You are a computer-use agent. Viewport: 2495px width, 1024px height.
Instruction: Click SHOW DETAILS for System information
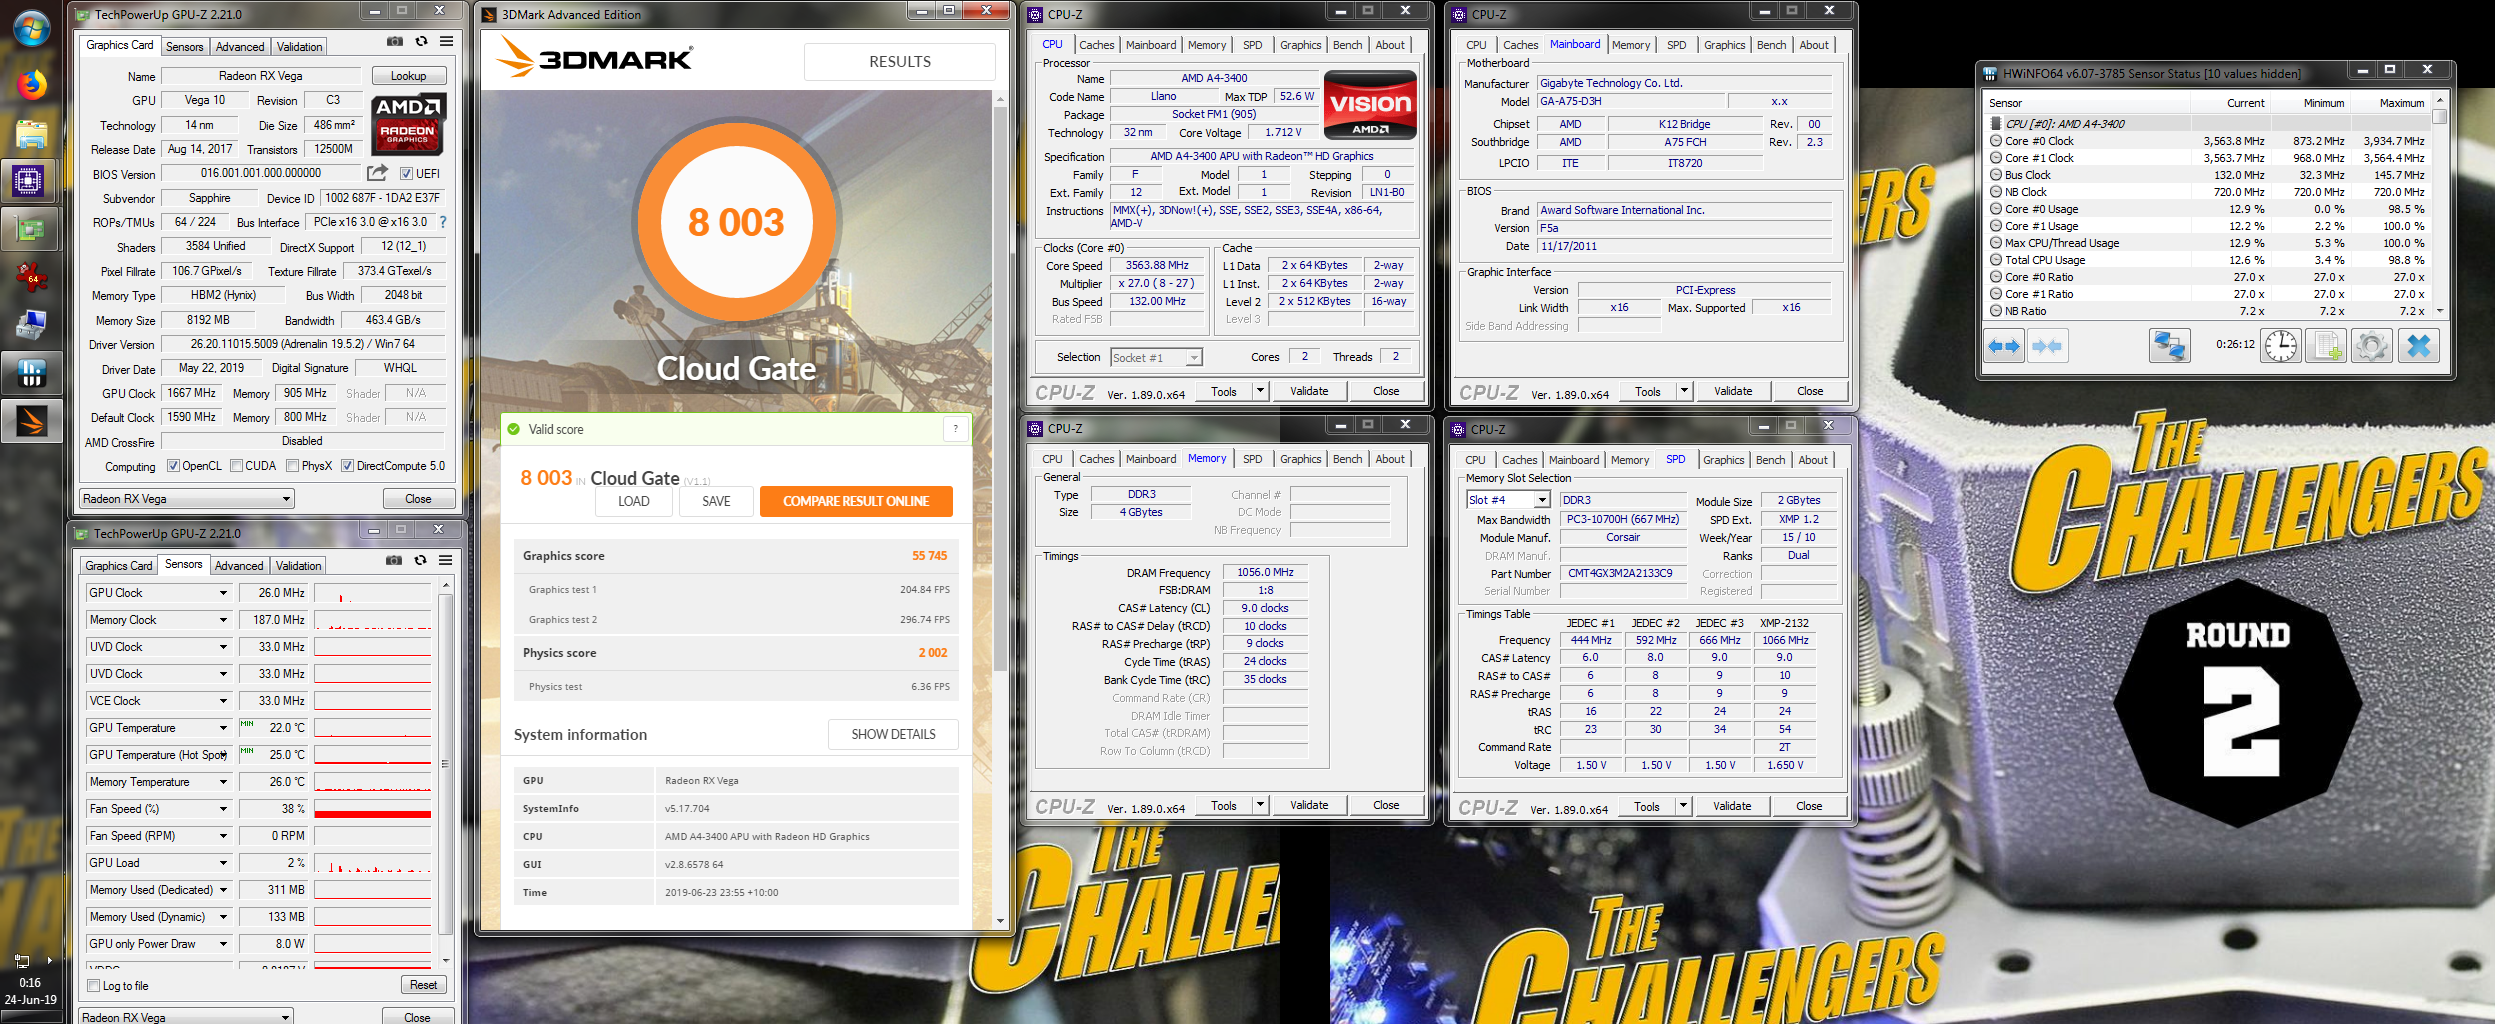click(893, 734)
